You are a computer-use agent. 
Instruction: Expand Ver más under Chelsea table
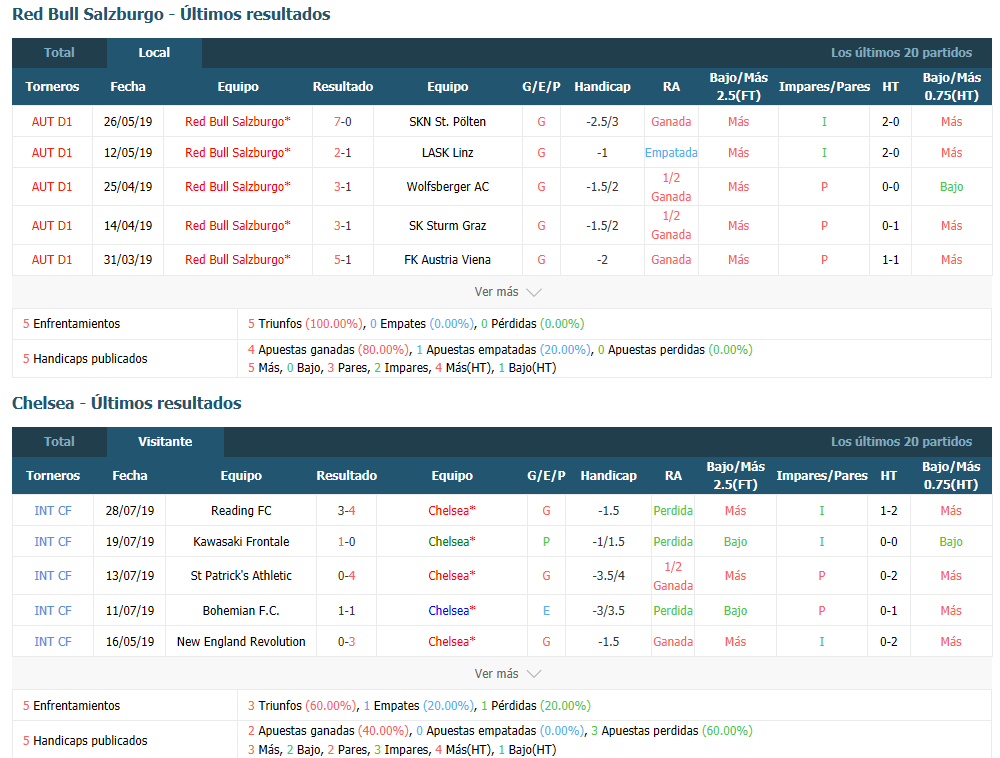[x=507, y=674]
